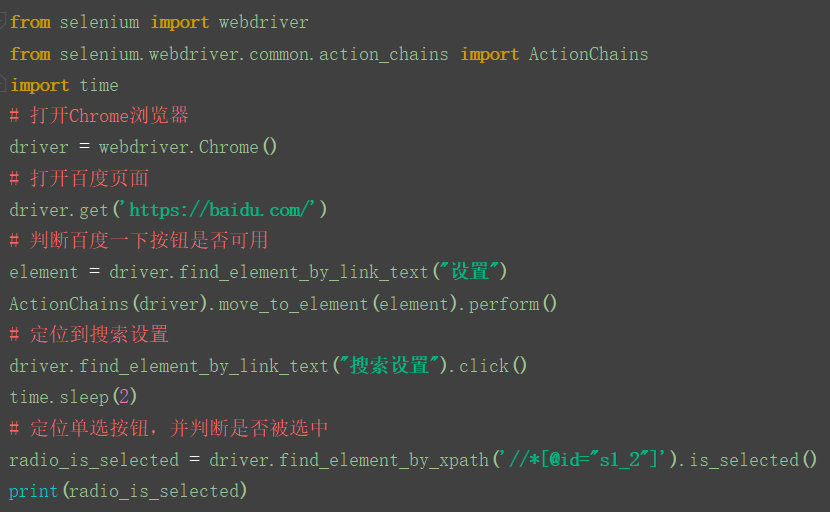Image resolution: width=830 pixels, height=512 pixels.
Task: Click the comment '# 定位到搜索设置'
Action: (x=89, y=334)
